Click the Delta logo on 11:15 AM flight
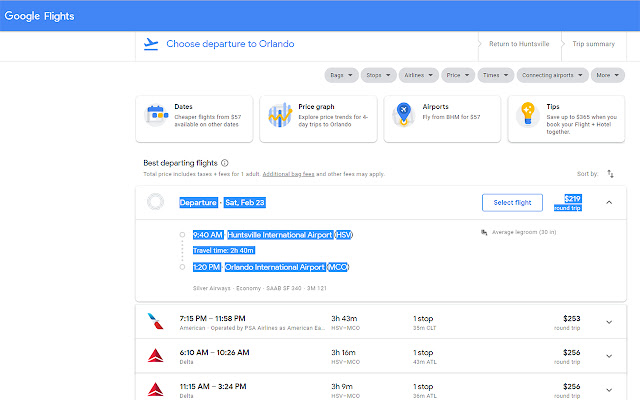This screenshot has width=640, height=400. [156, 389]
